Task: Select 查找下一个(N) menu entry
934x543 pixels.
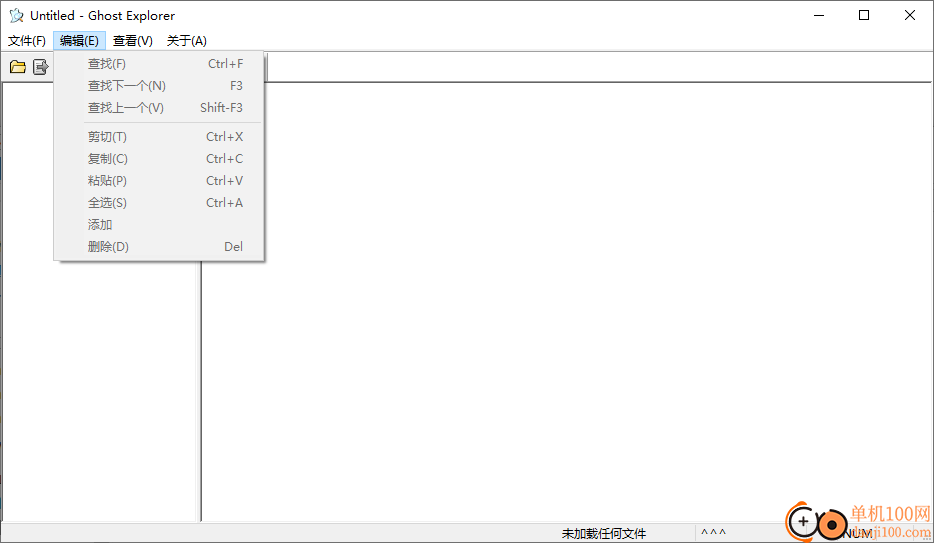Action: [159, 86]
